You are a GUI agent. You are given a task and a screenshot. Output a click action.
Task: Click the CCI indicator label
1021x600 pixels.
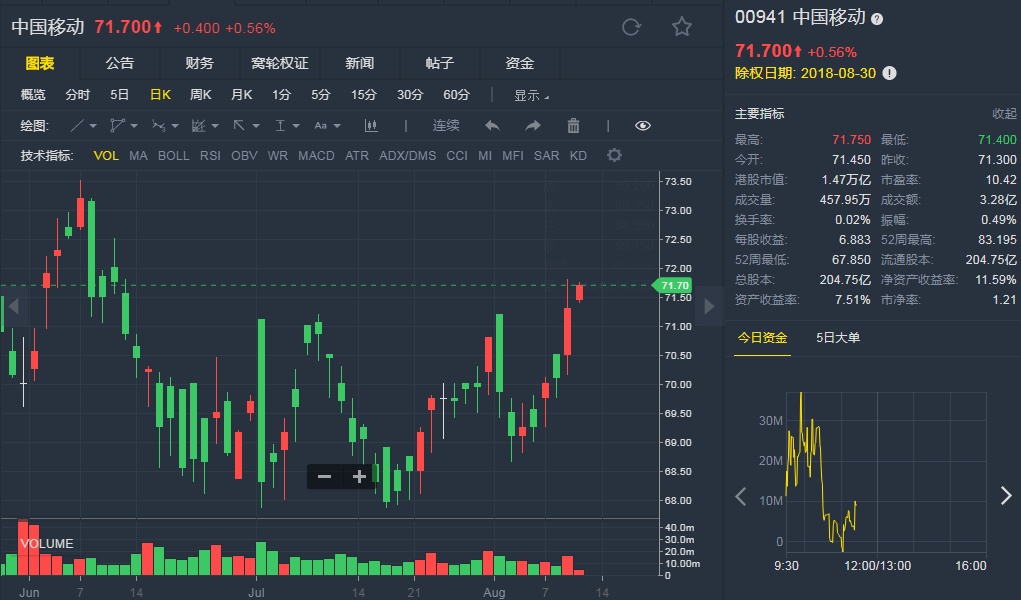pos(457,156)
